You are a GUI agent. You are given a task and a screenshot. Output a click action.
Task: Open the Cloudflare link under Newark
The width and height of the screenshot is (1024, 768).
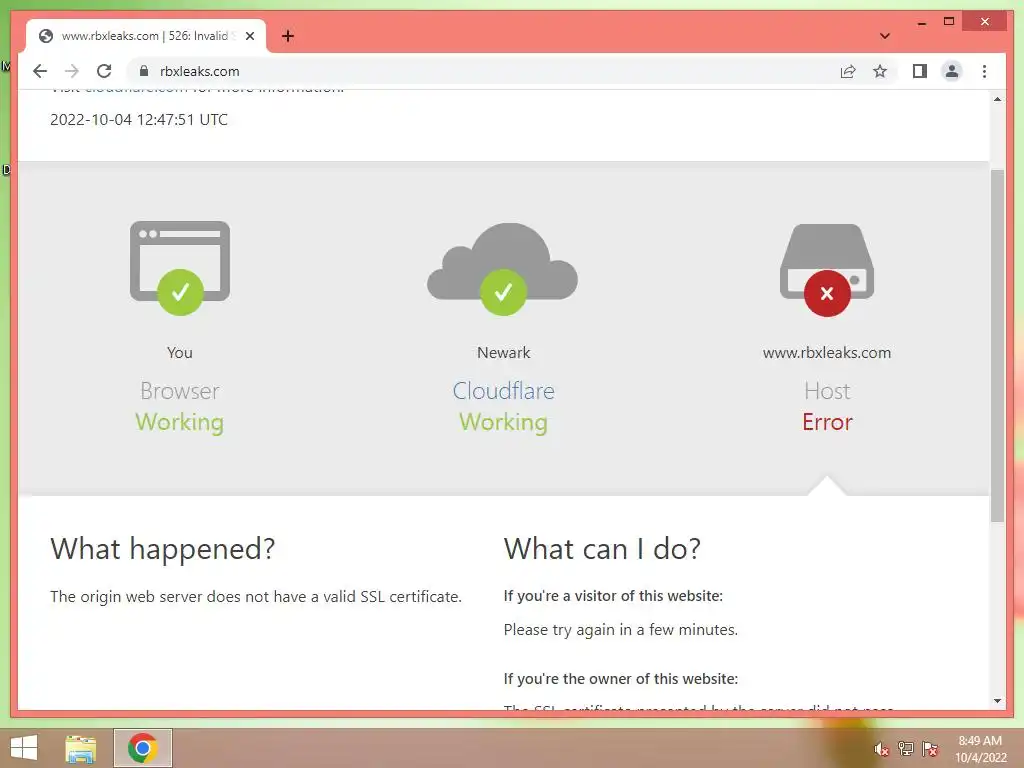click(504, 391)
